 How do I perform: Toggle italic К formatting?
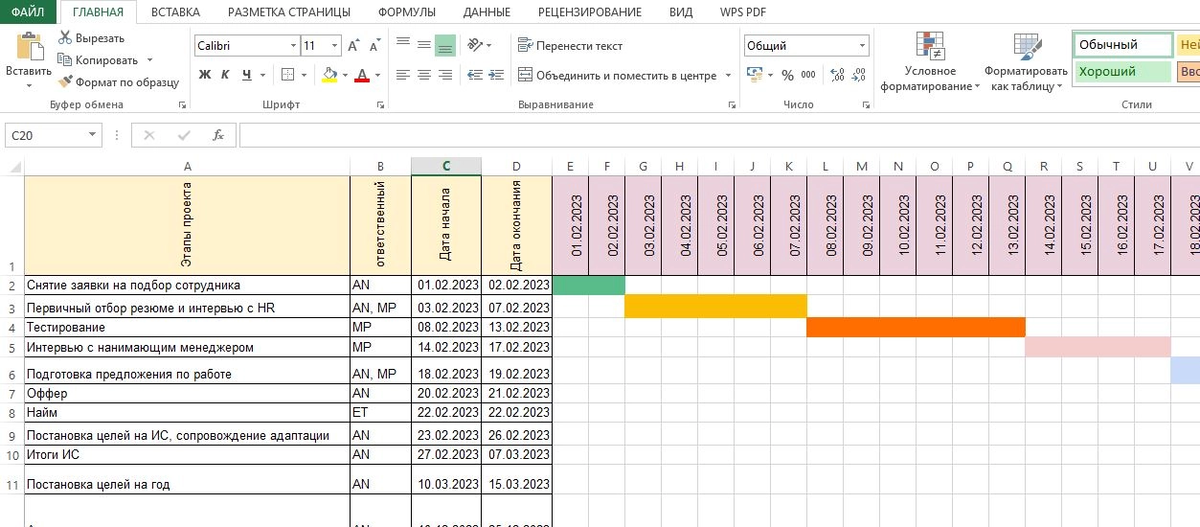(226, 75)
